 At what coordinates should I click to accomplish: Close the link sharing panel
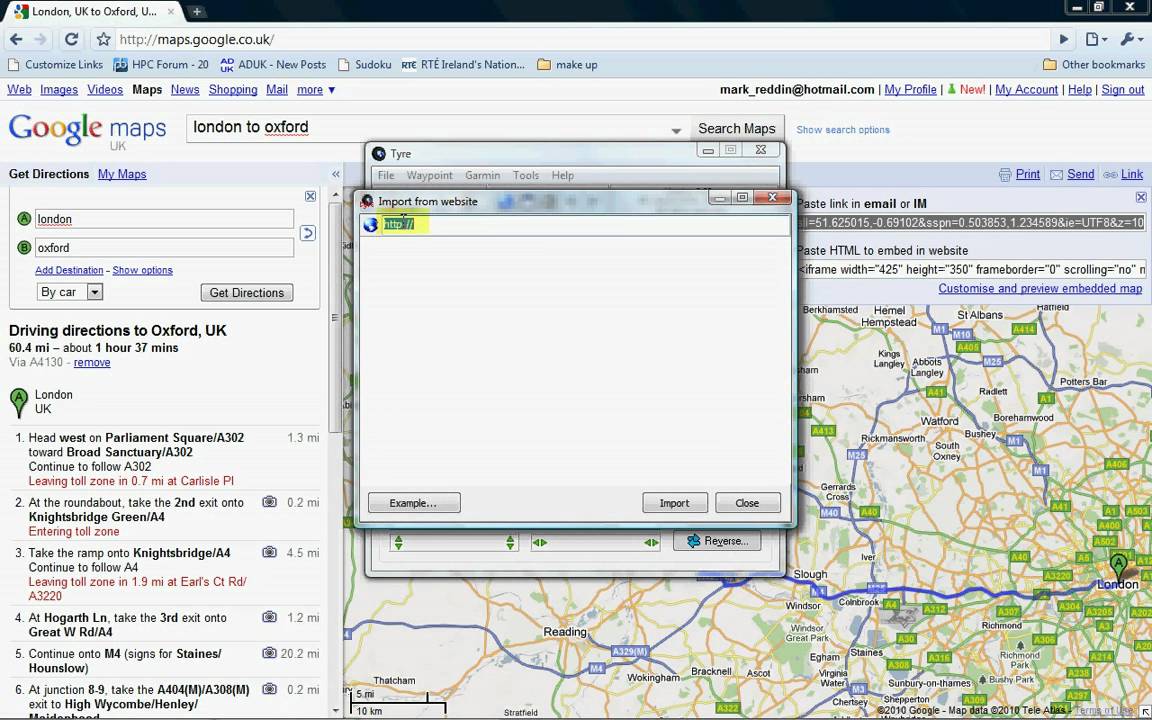pos(1141,197)
